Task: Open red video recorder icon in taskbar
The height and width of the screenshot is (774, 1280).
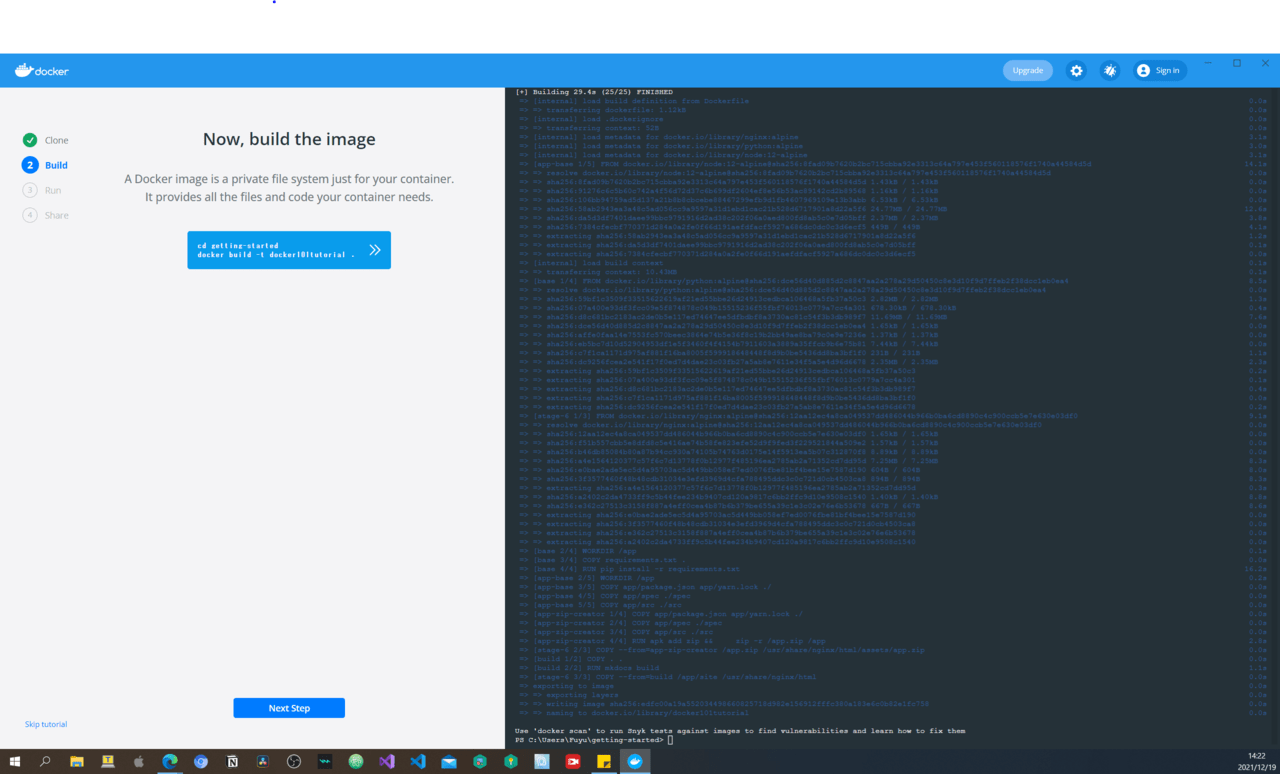Action: 573,761
